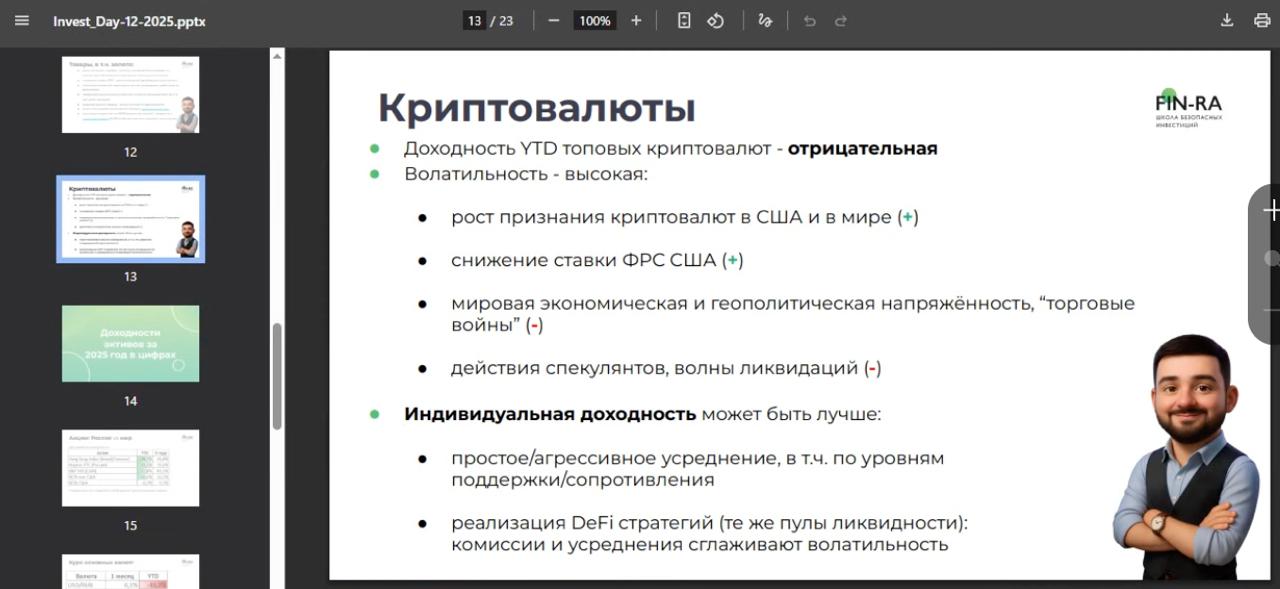Select the annotate drawing tool
1280x589 pixels.
[763, 20]
